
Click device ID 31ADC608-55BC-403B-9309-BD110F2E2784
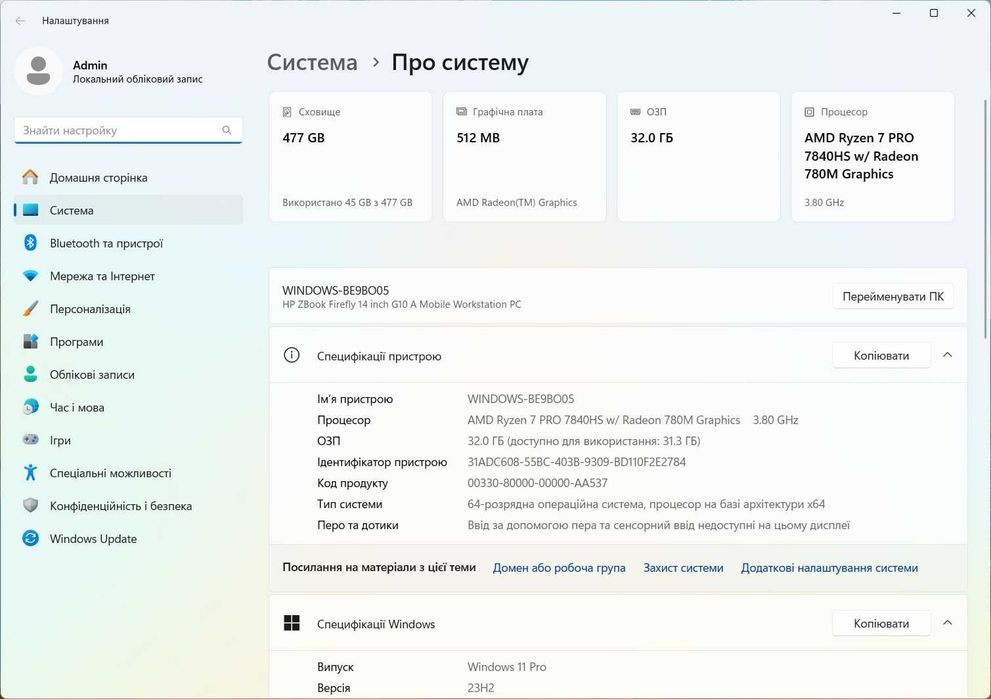[x=576, y=462]
